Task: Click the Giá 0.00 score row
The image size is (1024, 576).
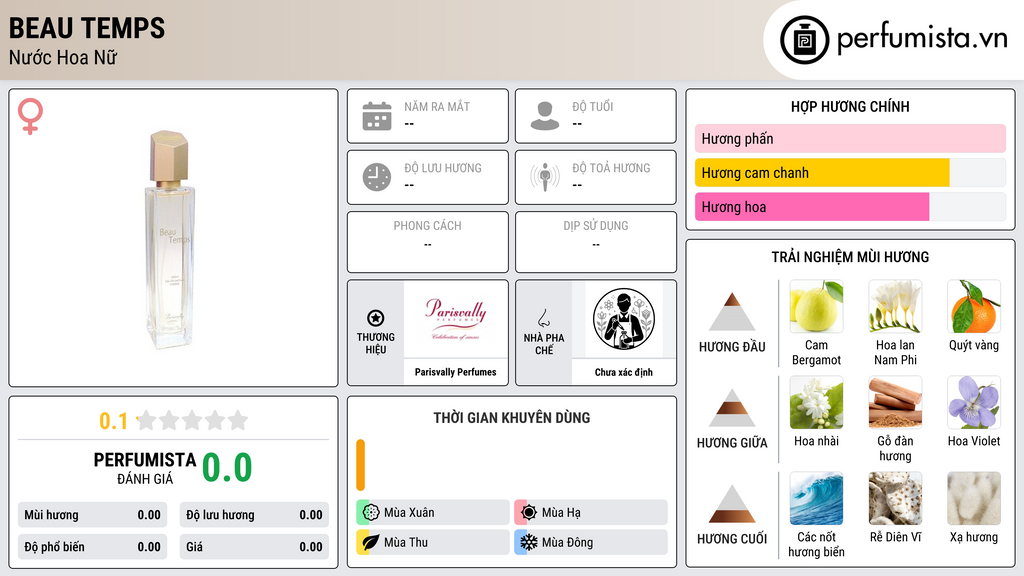Action: tap(254, 547)
